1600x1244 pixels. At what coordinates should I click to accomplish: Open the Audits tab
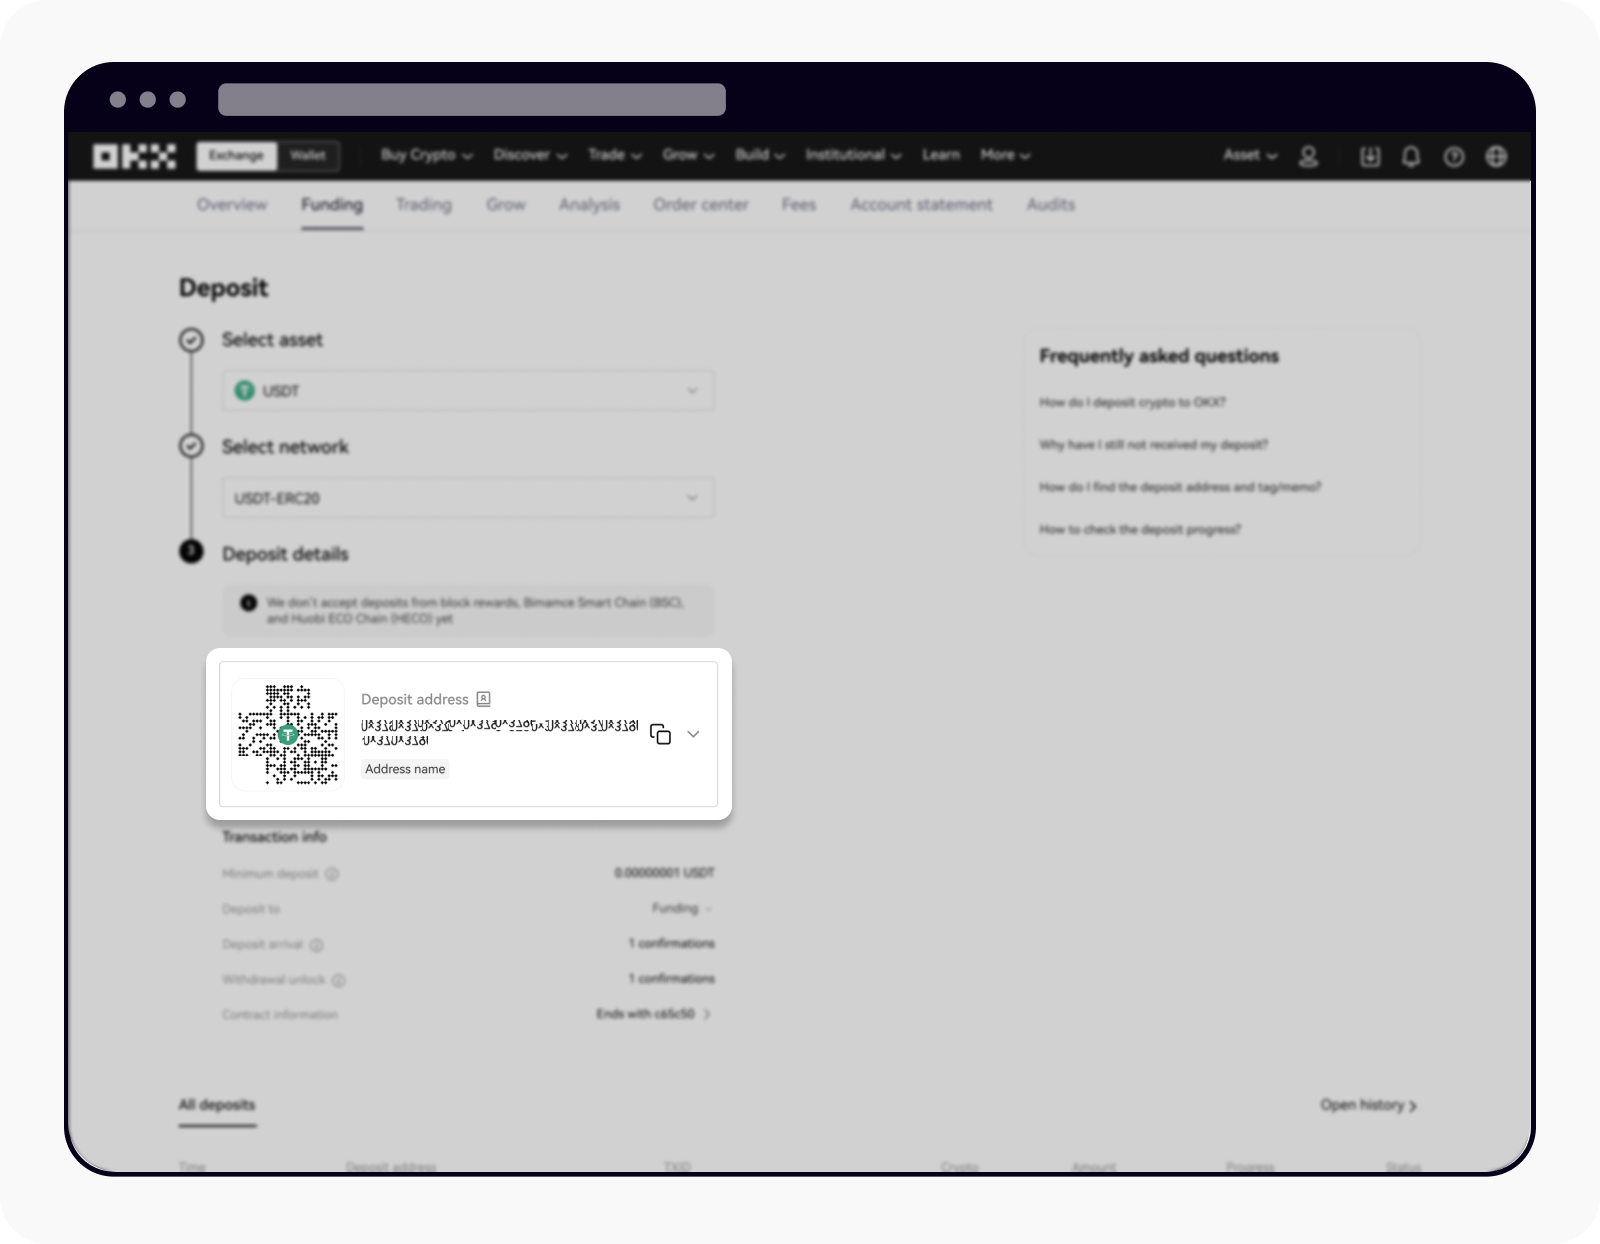pos(1051,205)
